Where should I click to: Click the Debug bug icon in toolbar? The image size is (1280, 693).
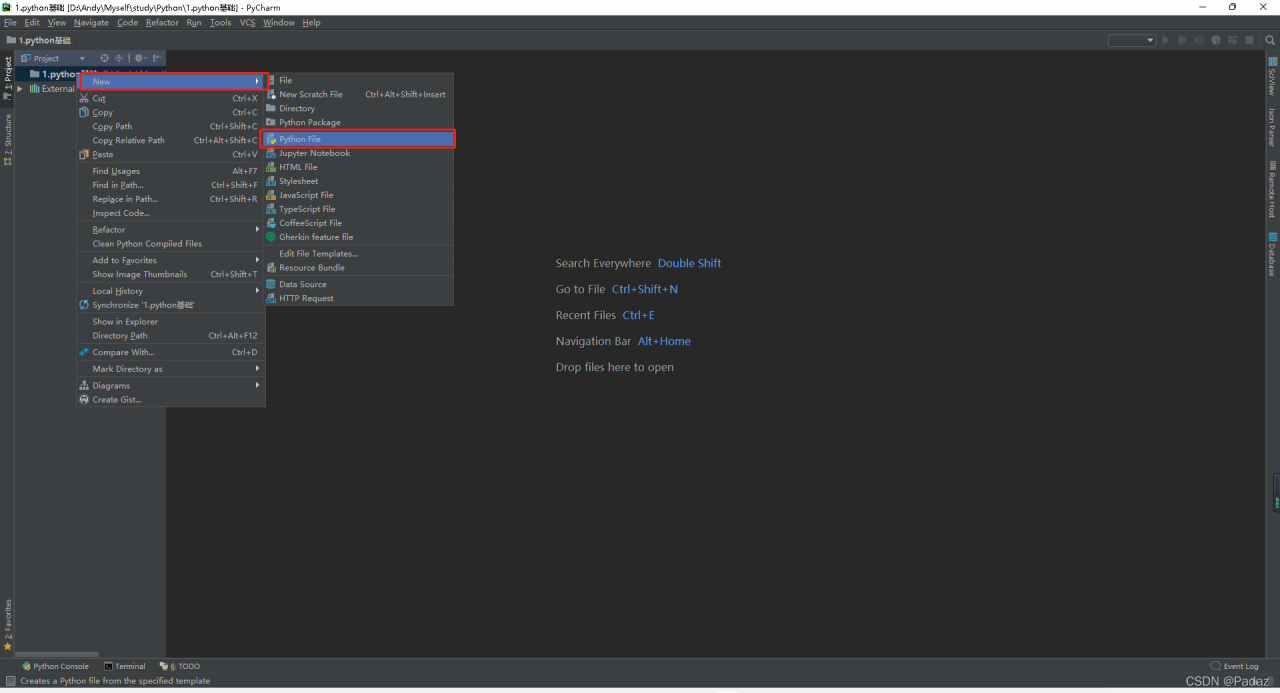1182,40
